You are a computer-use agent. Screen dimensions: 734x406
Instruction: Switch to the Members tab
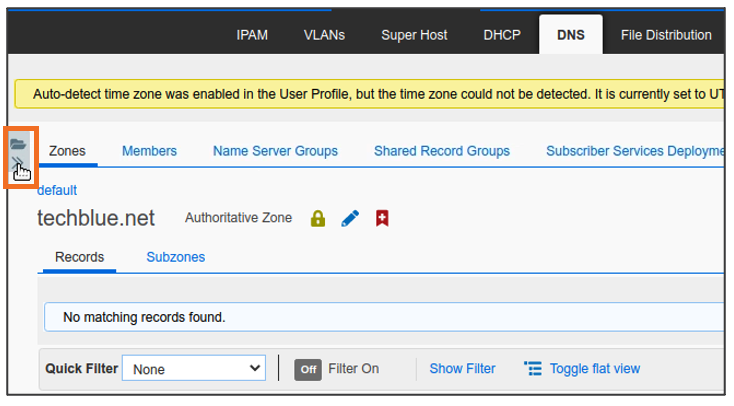pos(149,151)
